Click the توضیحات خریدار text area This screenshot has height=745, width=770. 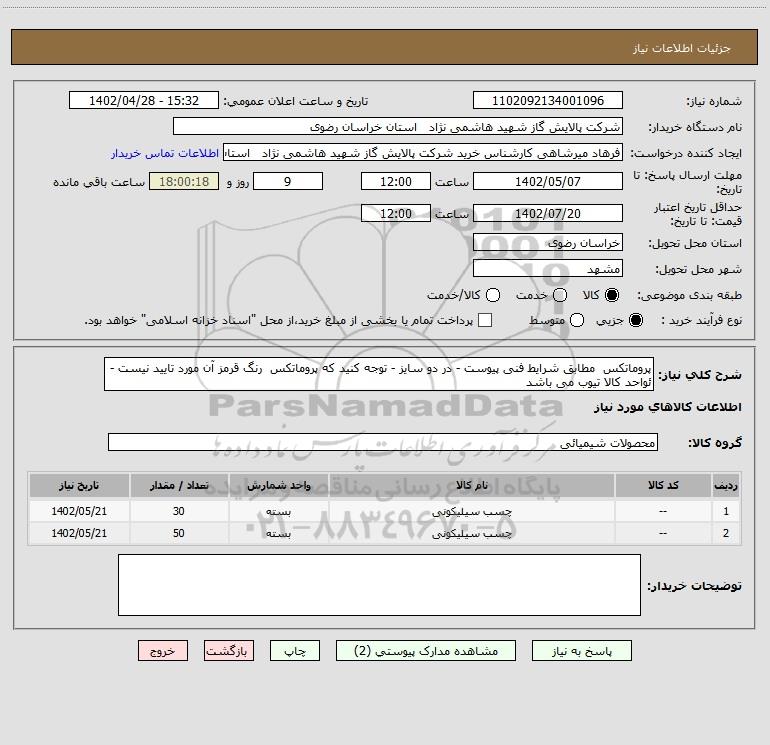coord(379,585)
